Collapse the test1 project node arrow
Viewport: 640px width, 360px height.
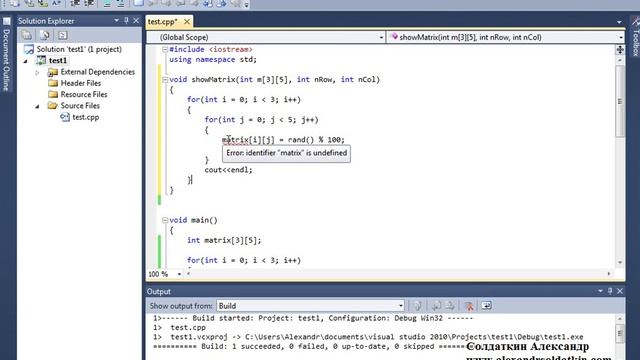[x=26, y=61]
